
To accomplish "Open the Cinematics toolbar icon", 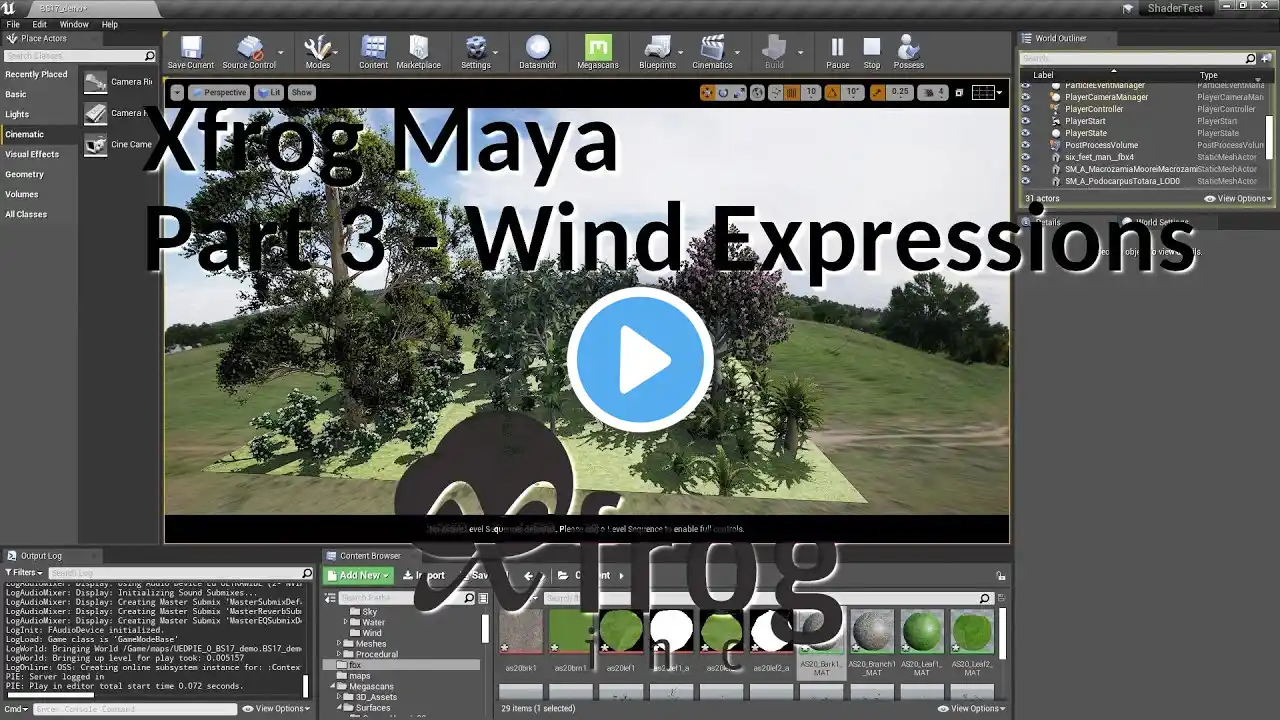I will (712, 52).
